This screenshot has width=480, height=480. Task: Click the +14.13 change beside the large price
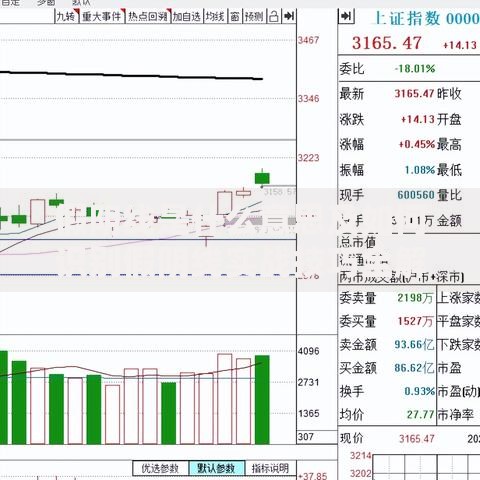pos(460,45)
